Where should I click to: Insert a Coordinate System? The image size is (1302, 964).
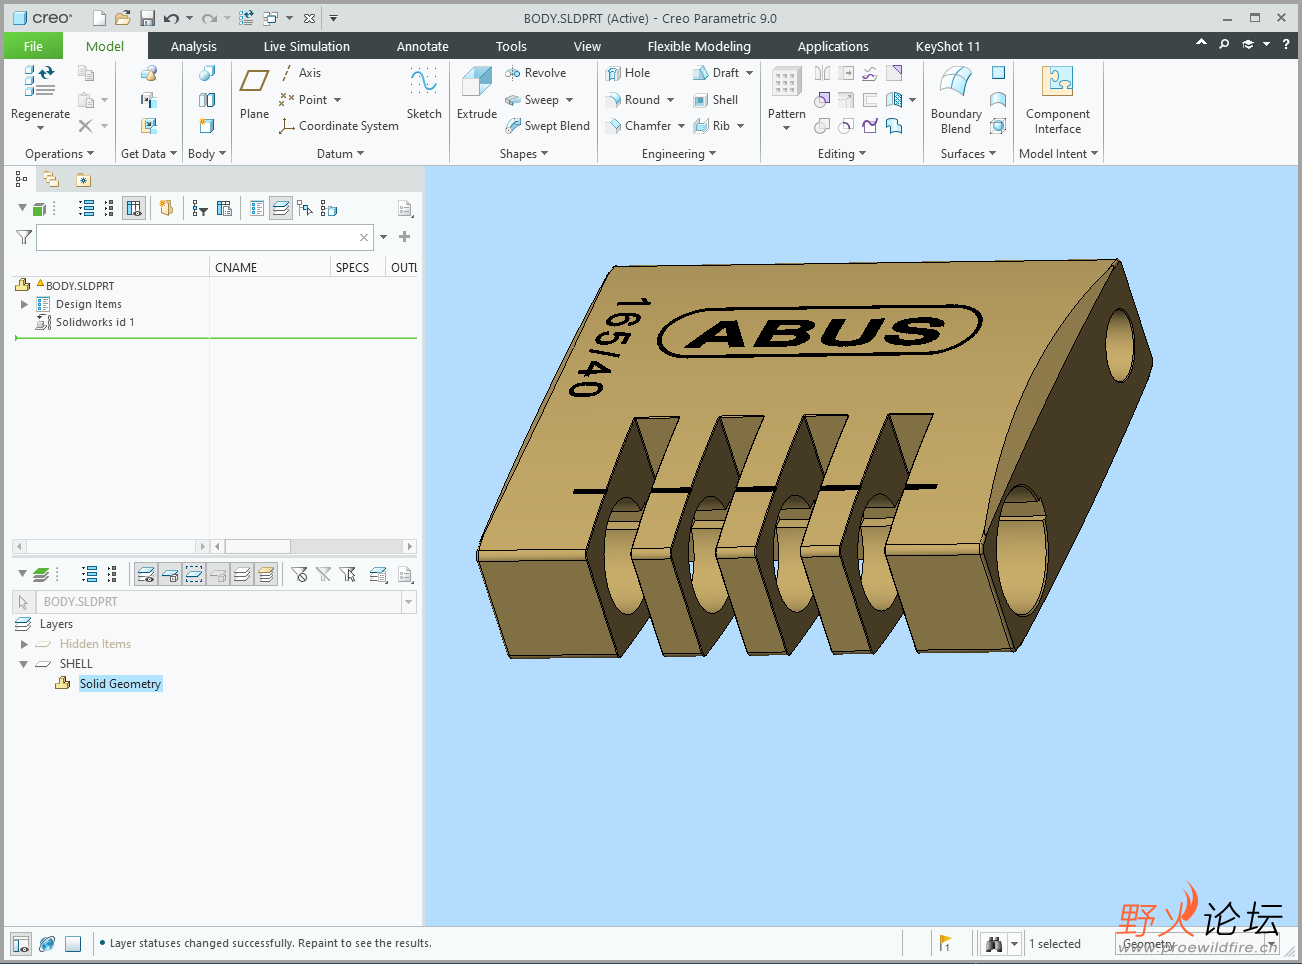coord(339,126)
